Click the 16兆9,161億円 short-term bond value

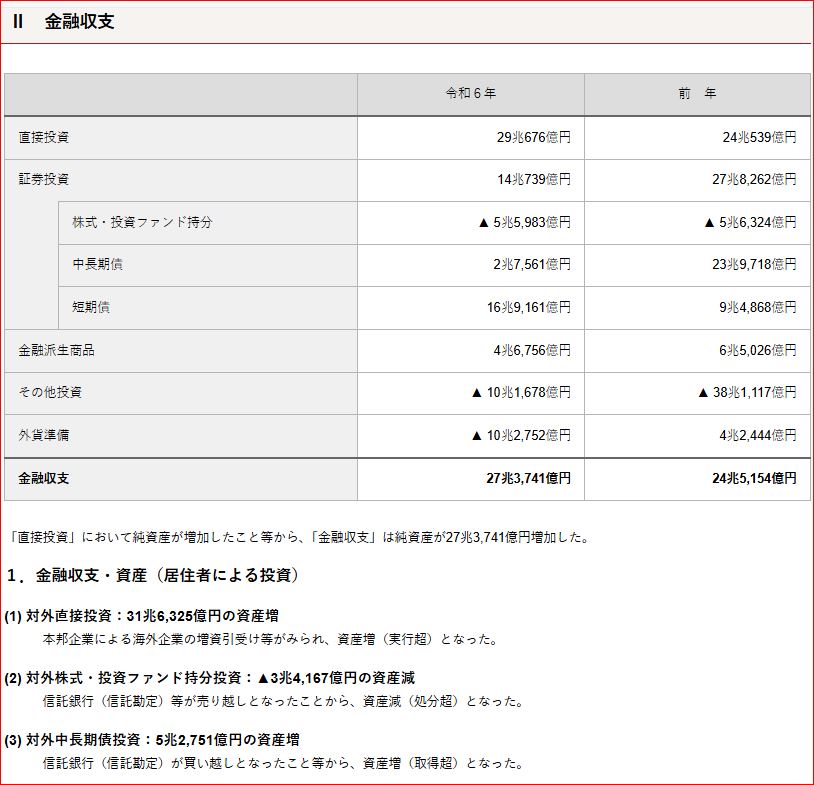pyautogui.click(x=529, y=307)
